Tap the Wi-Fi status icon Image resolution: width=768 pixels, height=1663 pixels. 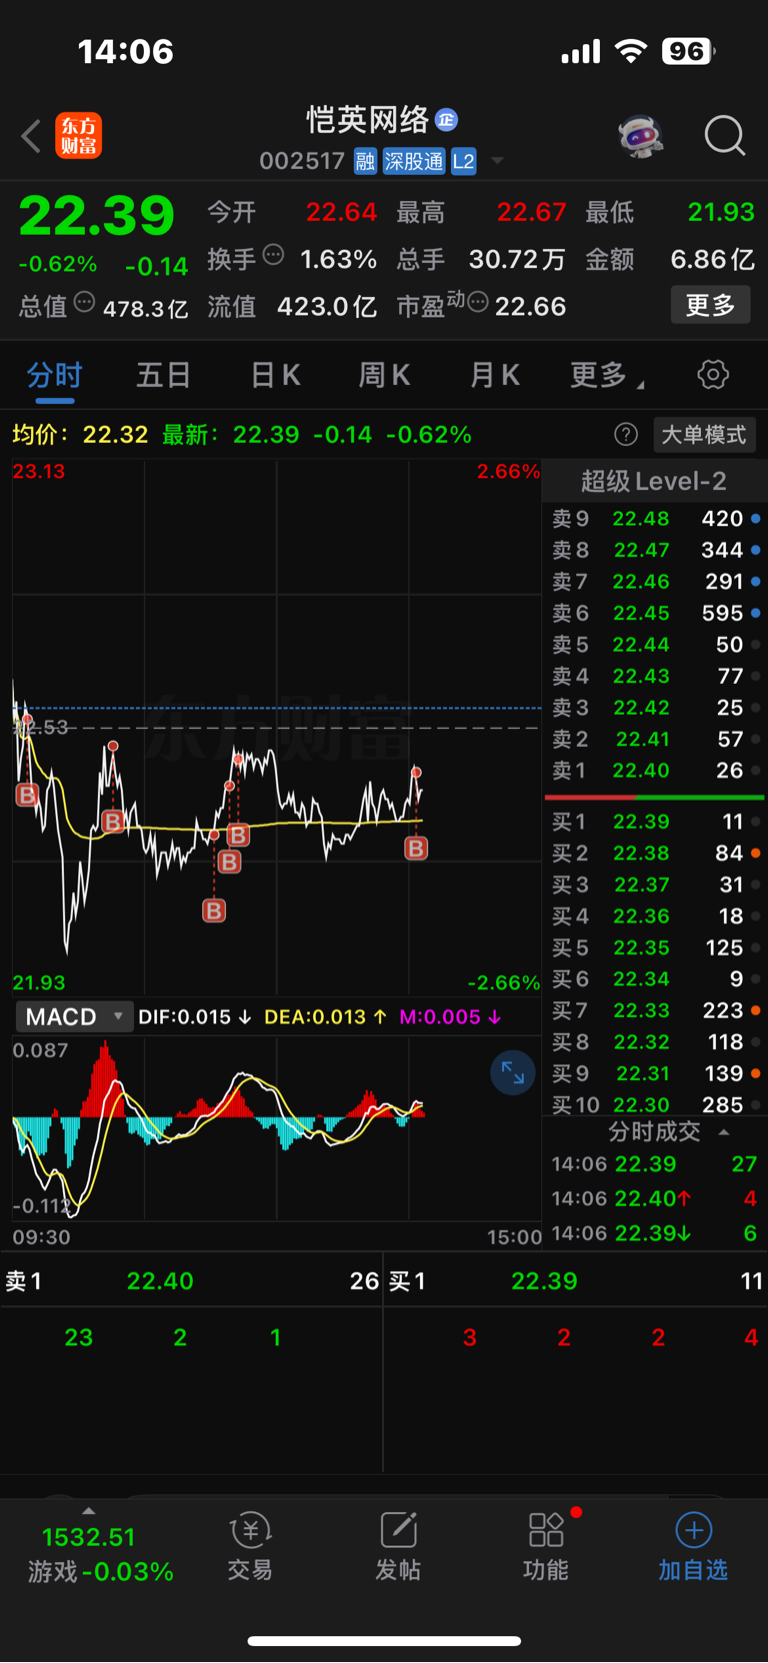coord(631,52)
